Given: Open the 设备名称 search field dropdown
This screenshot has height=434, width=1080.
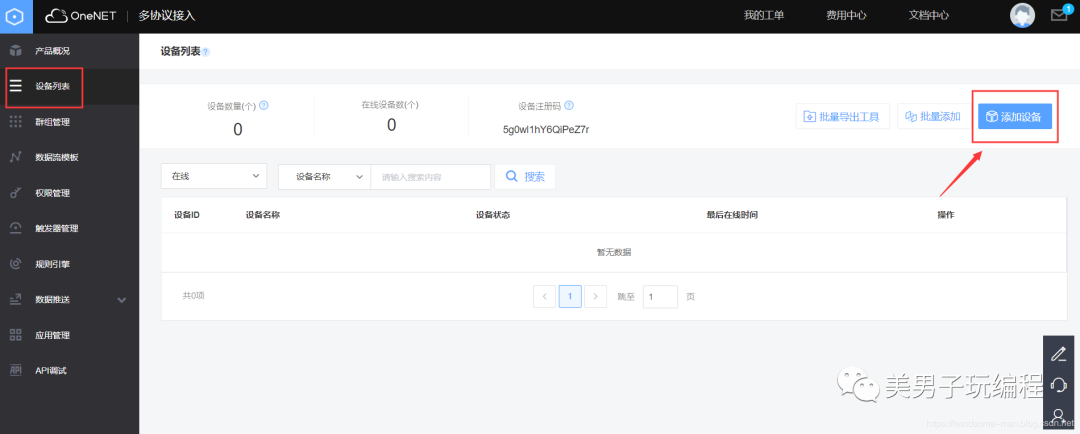Looking at the screenshot, I should [324, 176].
